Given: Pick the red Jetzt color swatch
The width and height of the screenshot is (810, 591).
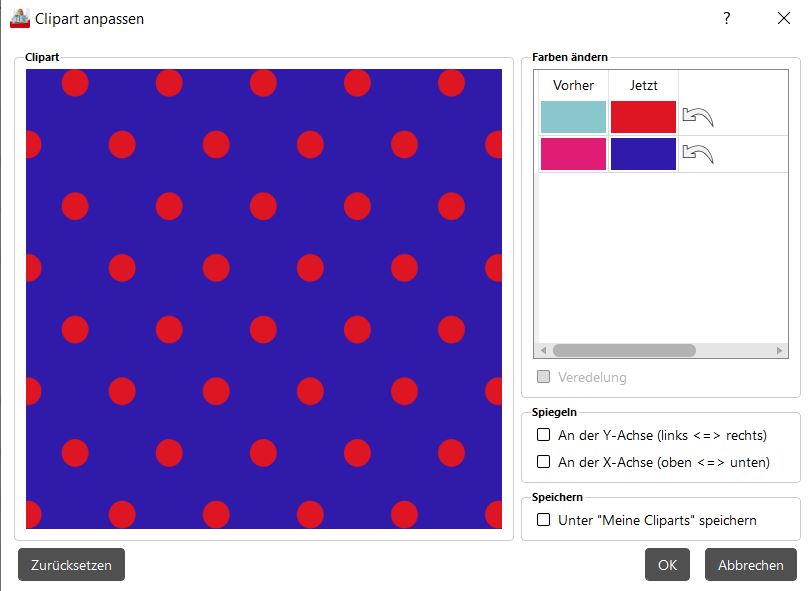Looking at the screenshot, I should coord(643,117).
